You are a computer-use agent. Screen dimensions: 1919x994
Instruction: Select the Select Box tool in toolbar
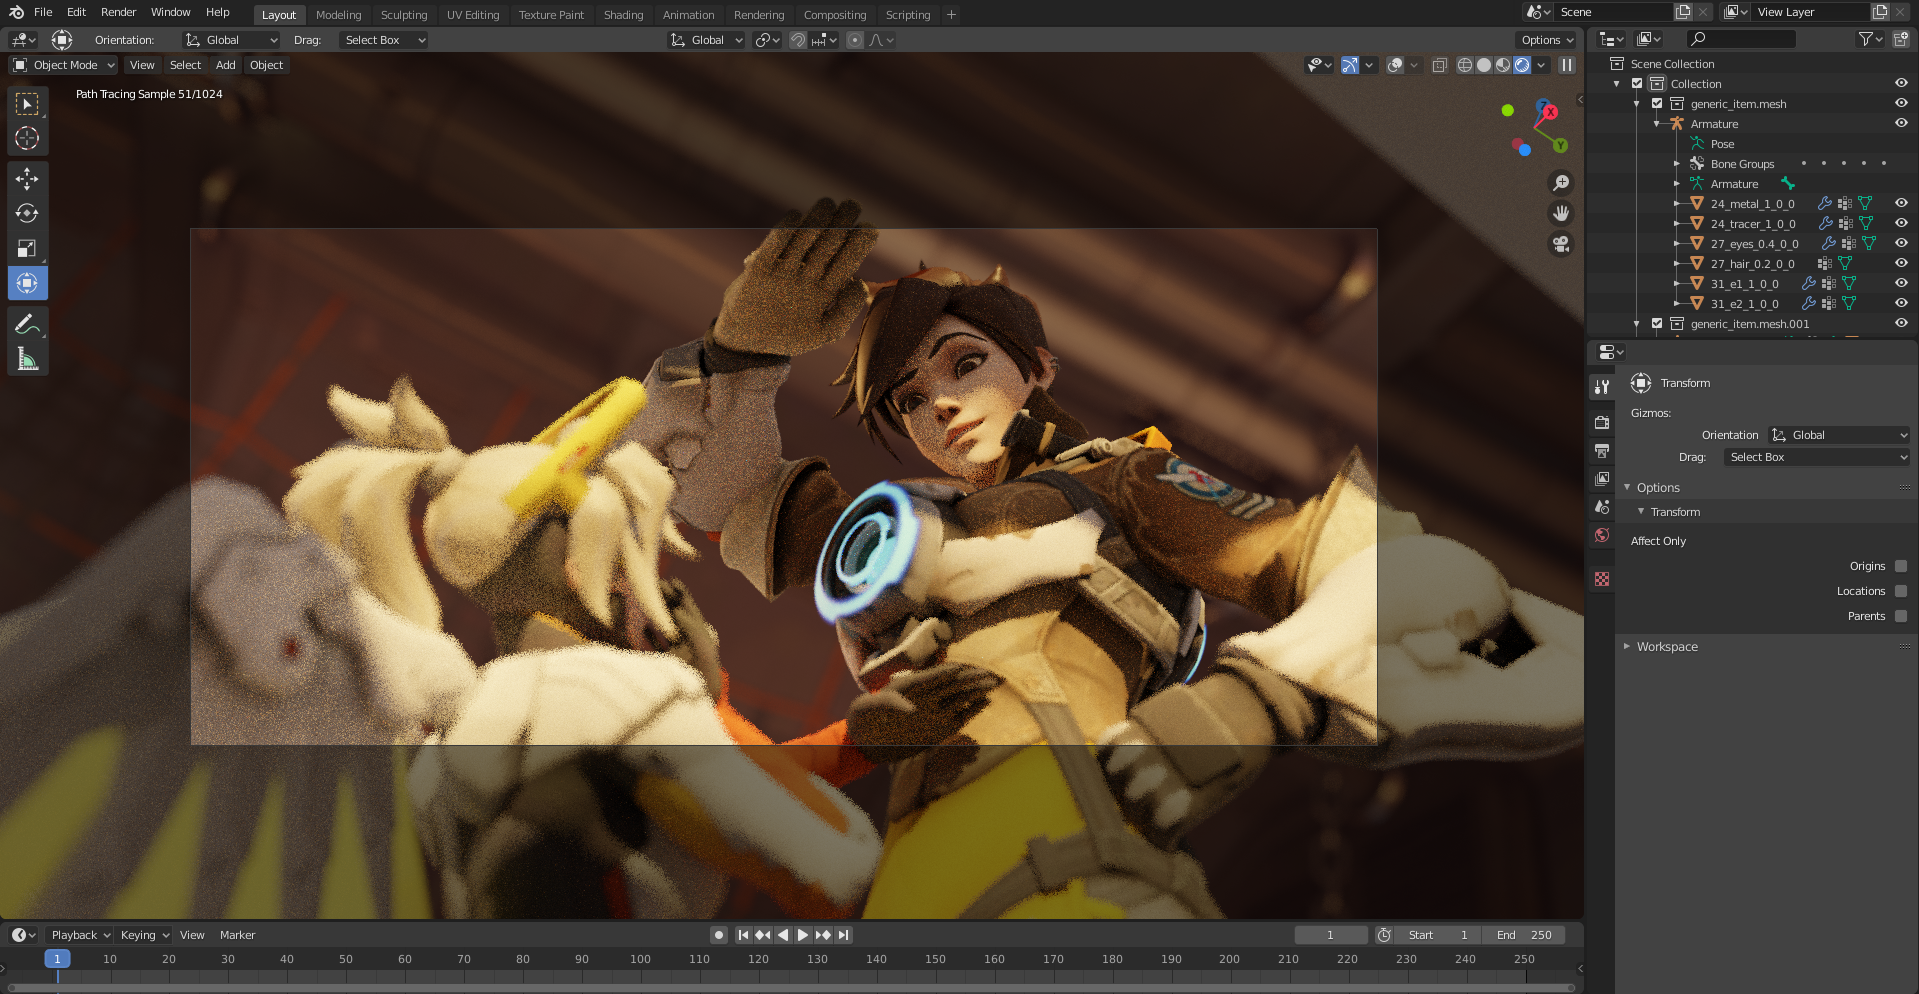pos(27,104)
